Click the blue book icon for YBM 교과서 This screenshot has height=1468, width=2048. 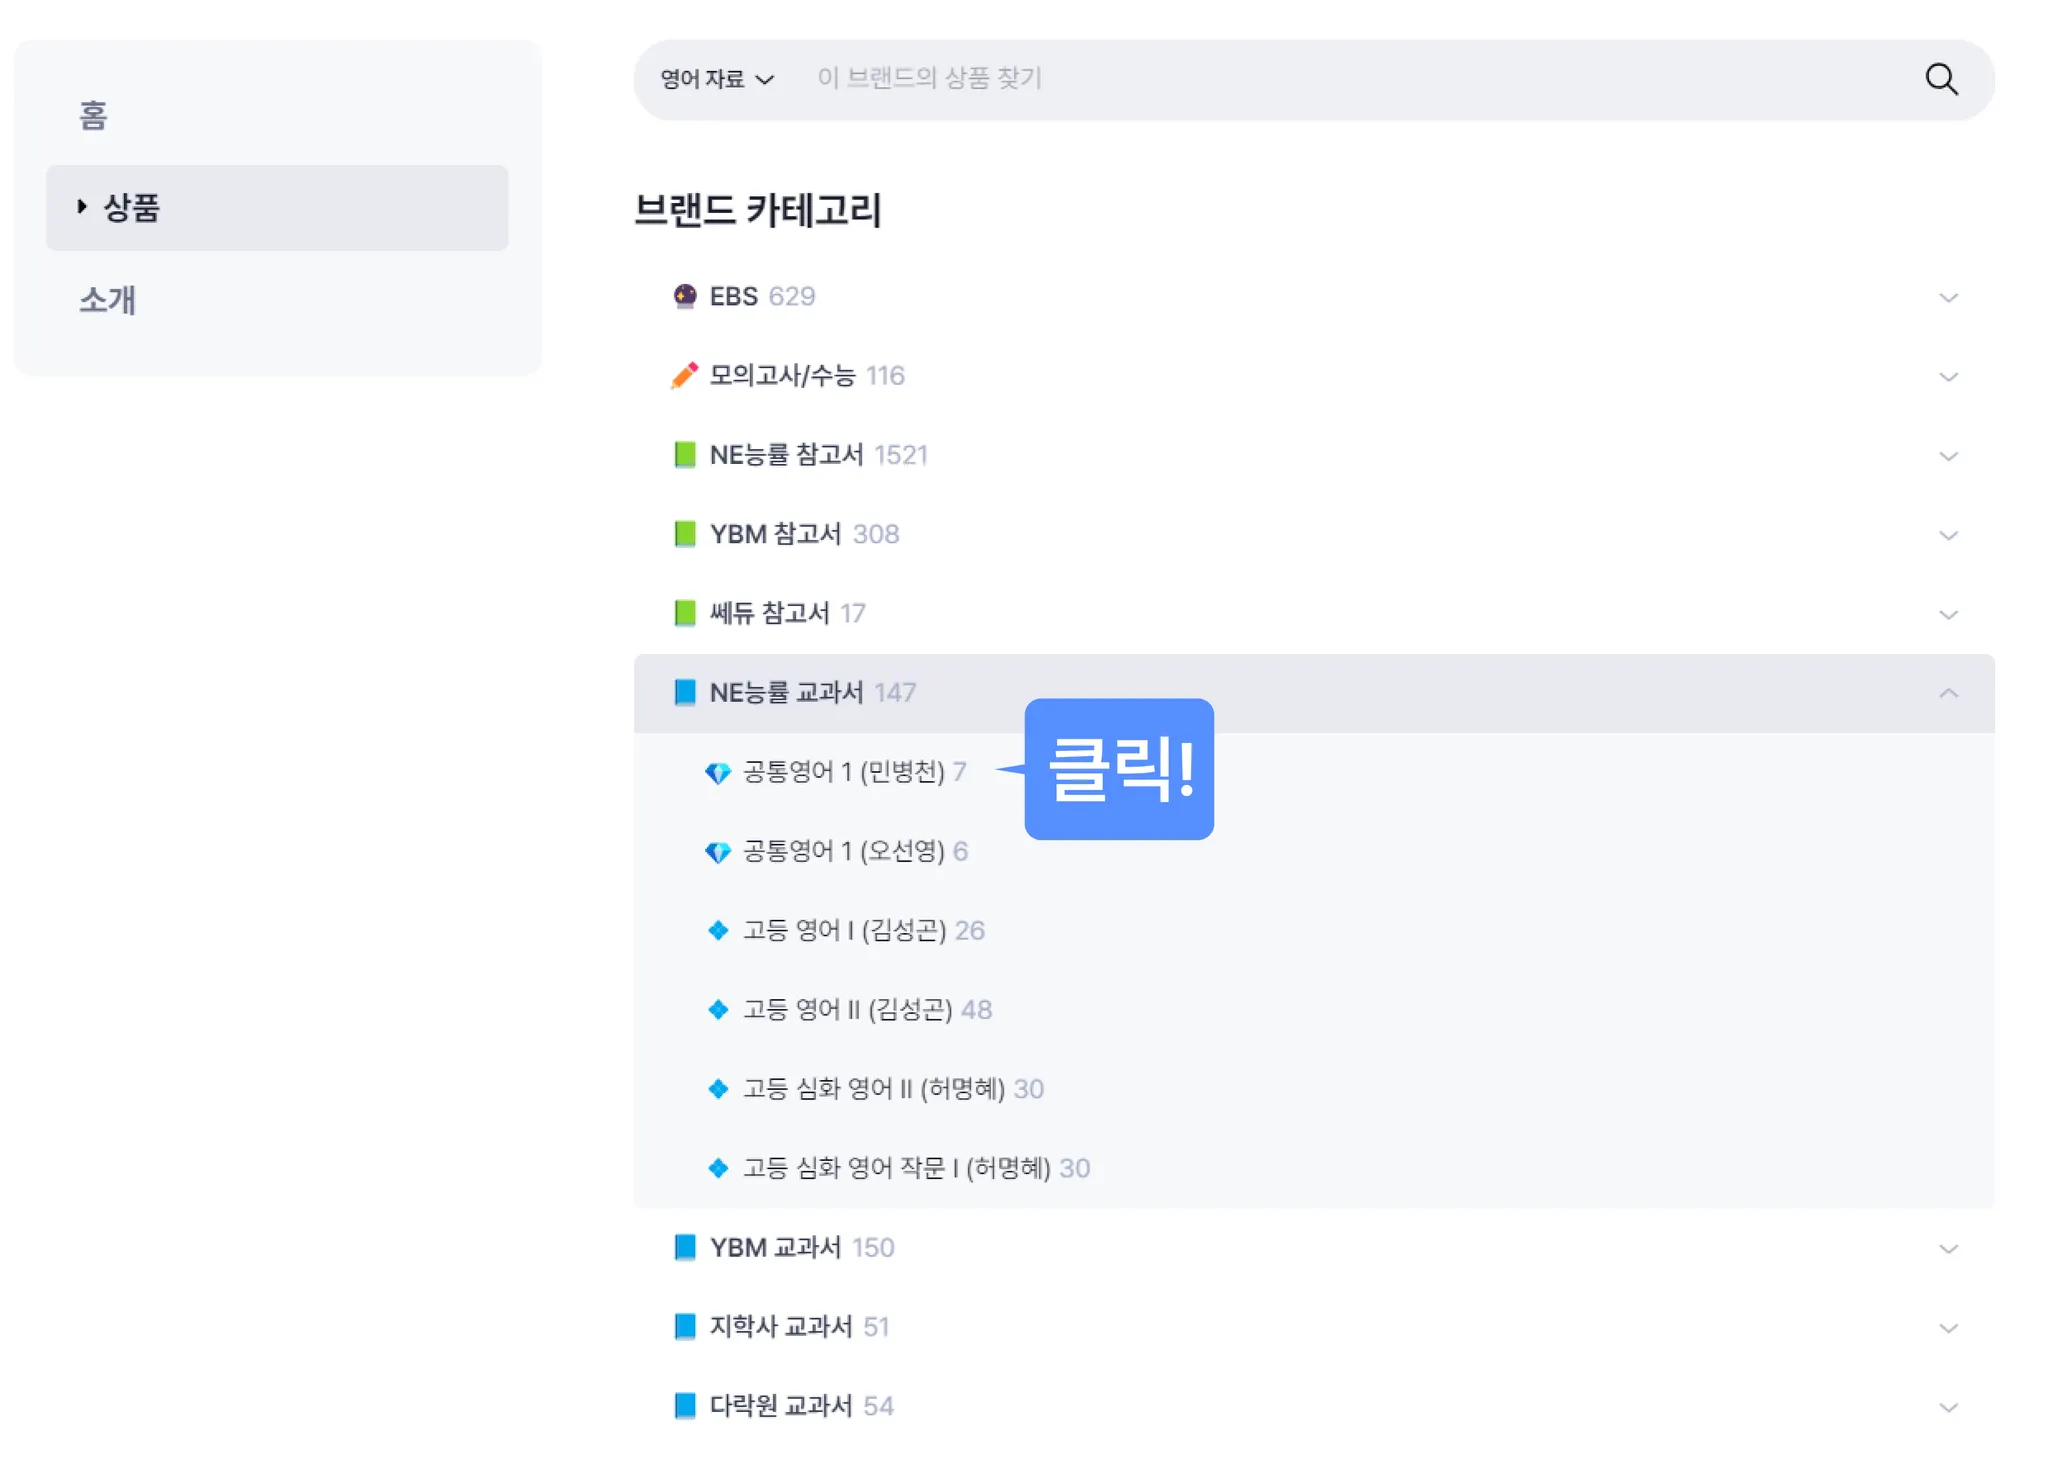[685, 1247]
